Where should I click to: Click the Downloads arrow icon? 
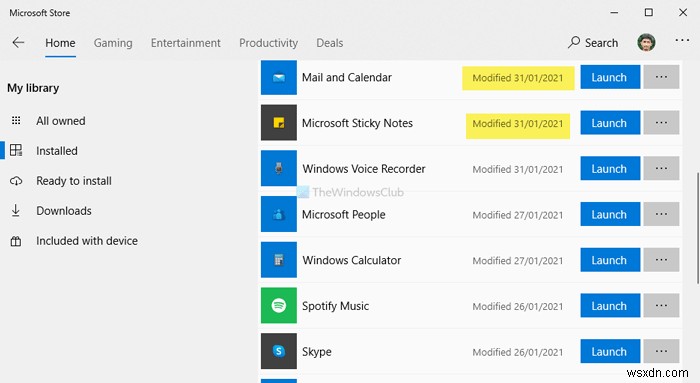[16, 211]
